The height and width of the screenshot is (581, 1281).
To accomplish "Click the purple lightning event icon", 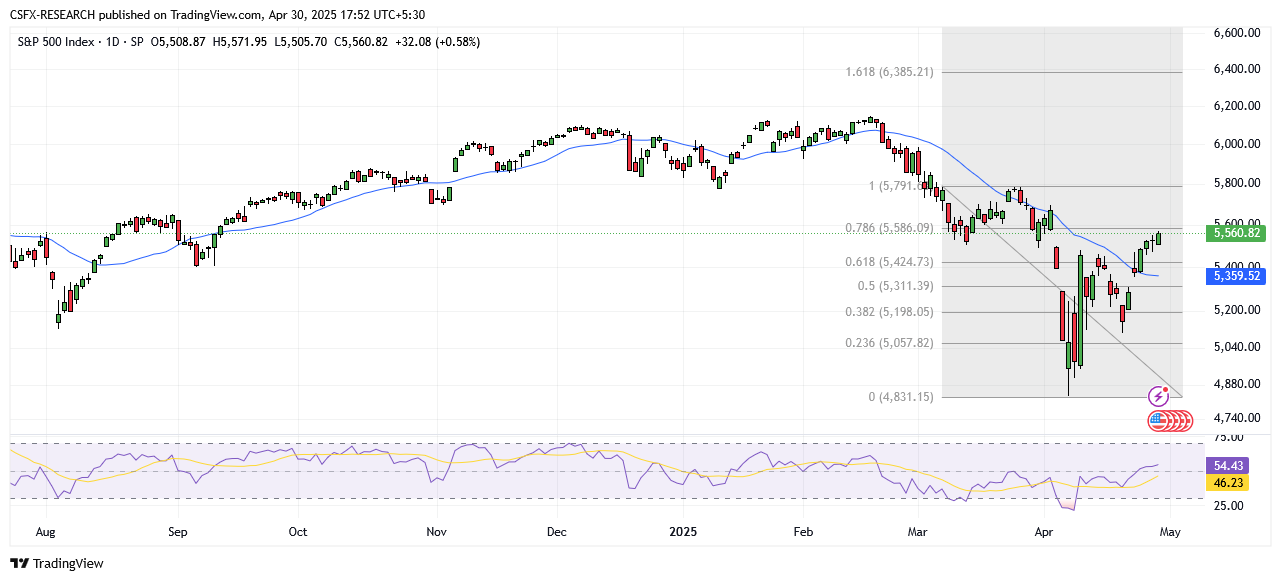I will pyautogui.click(x=1159, y=397).
